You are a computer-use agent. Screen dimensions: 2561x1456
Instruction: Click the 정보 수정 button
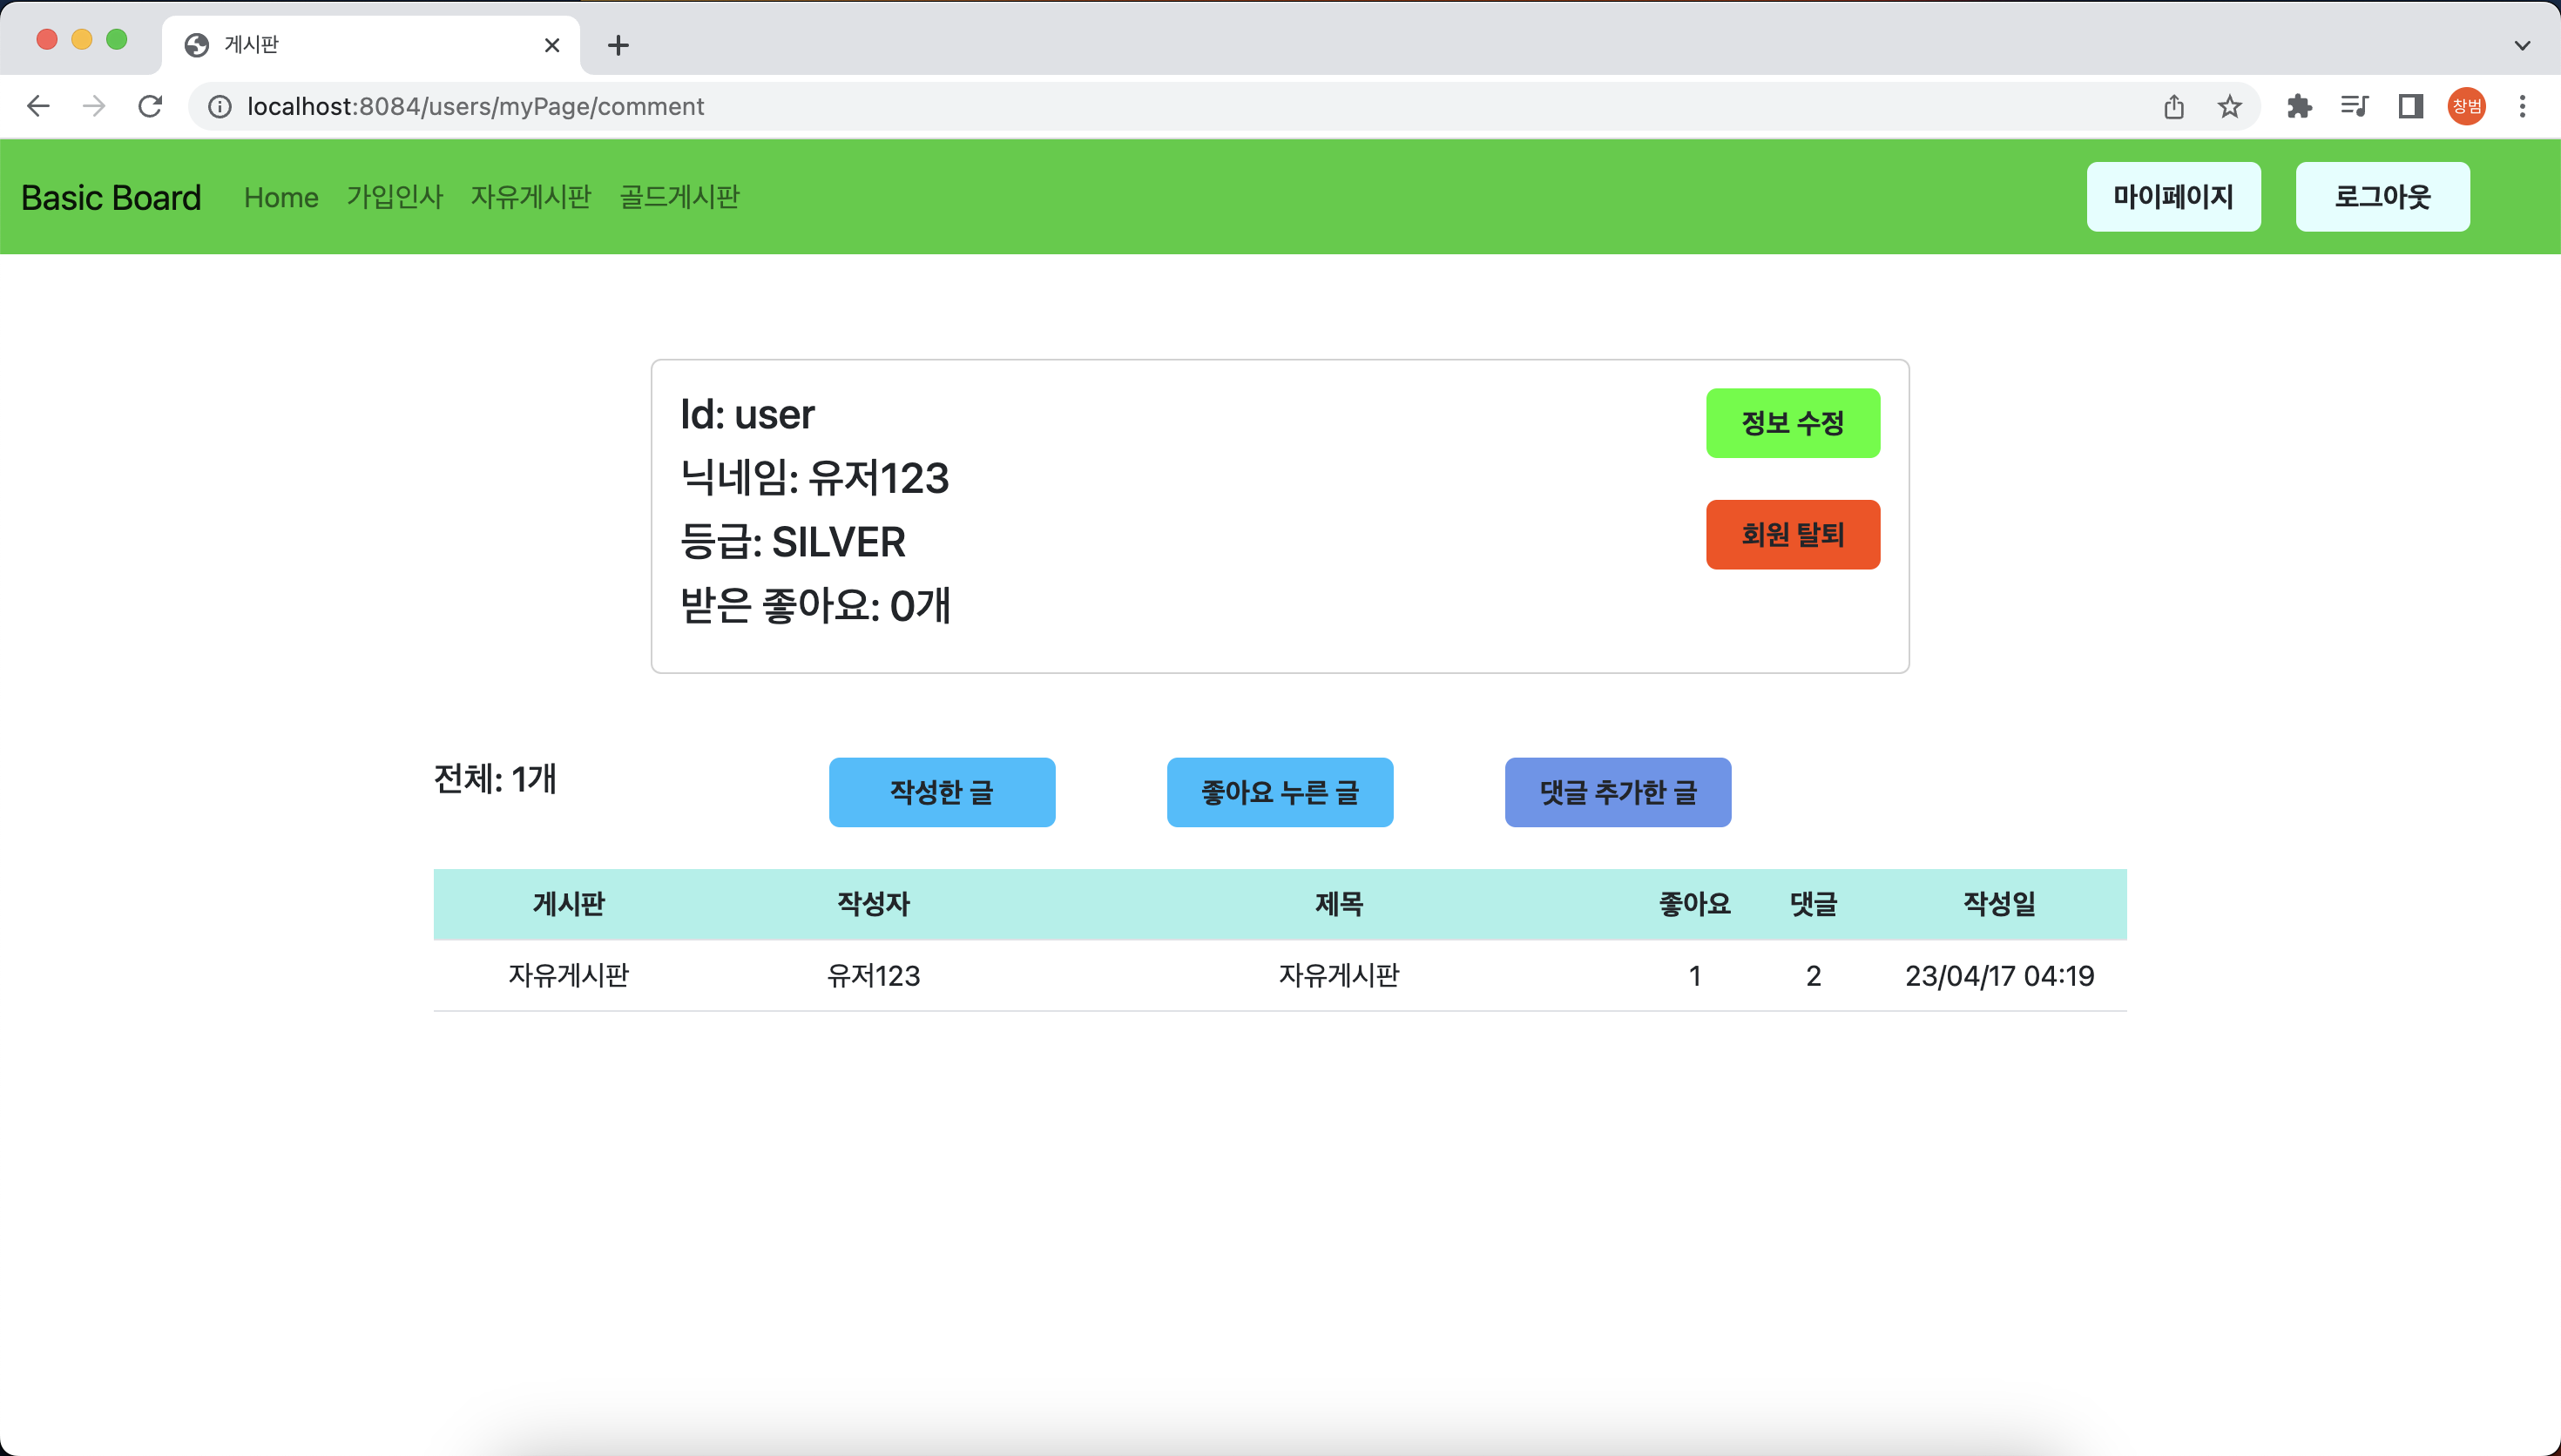[1792, 423]
